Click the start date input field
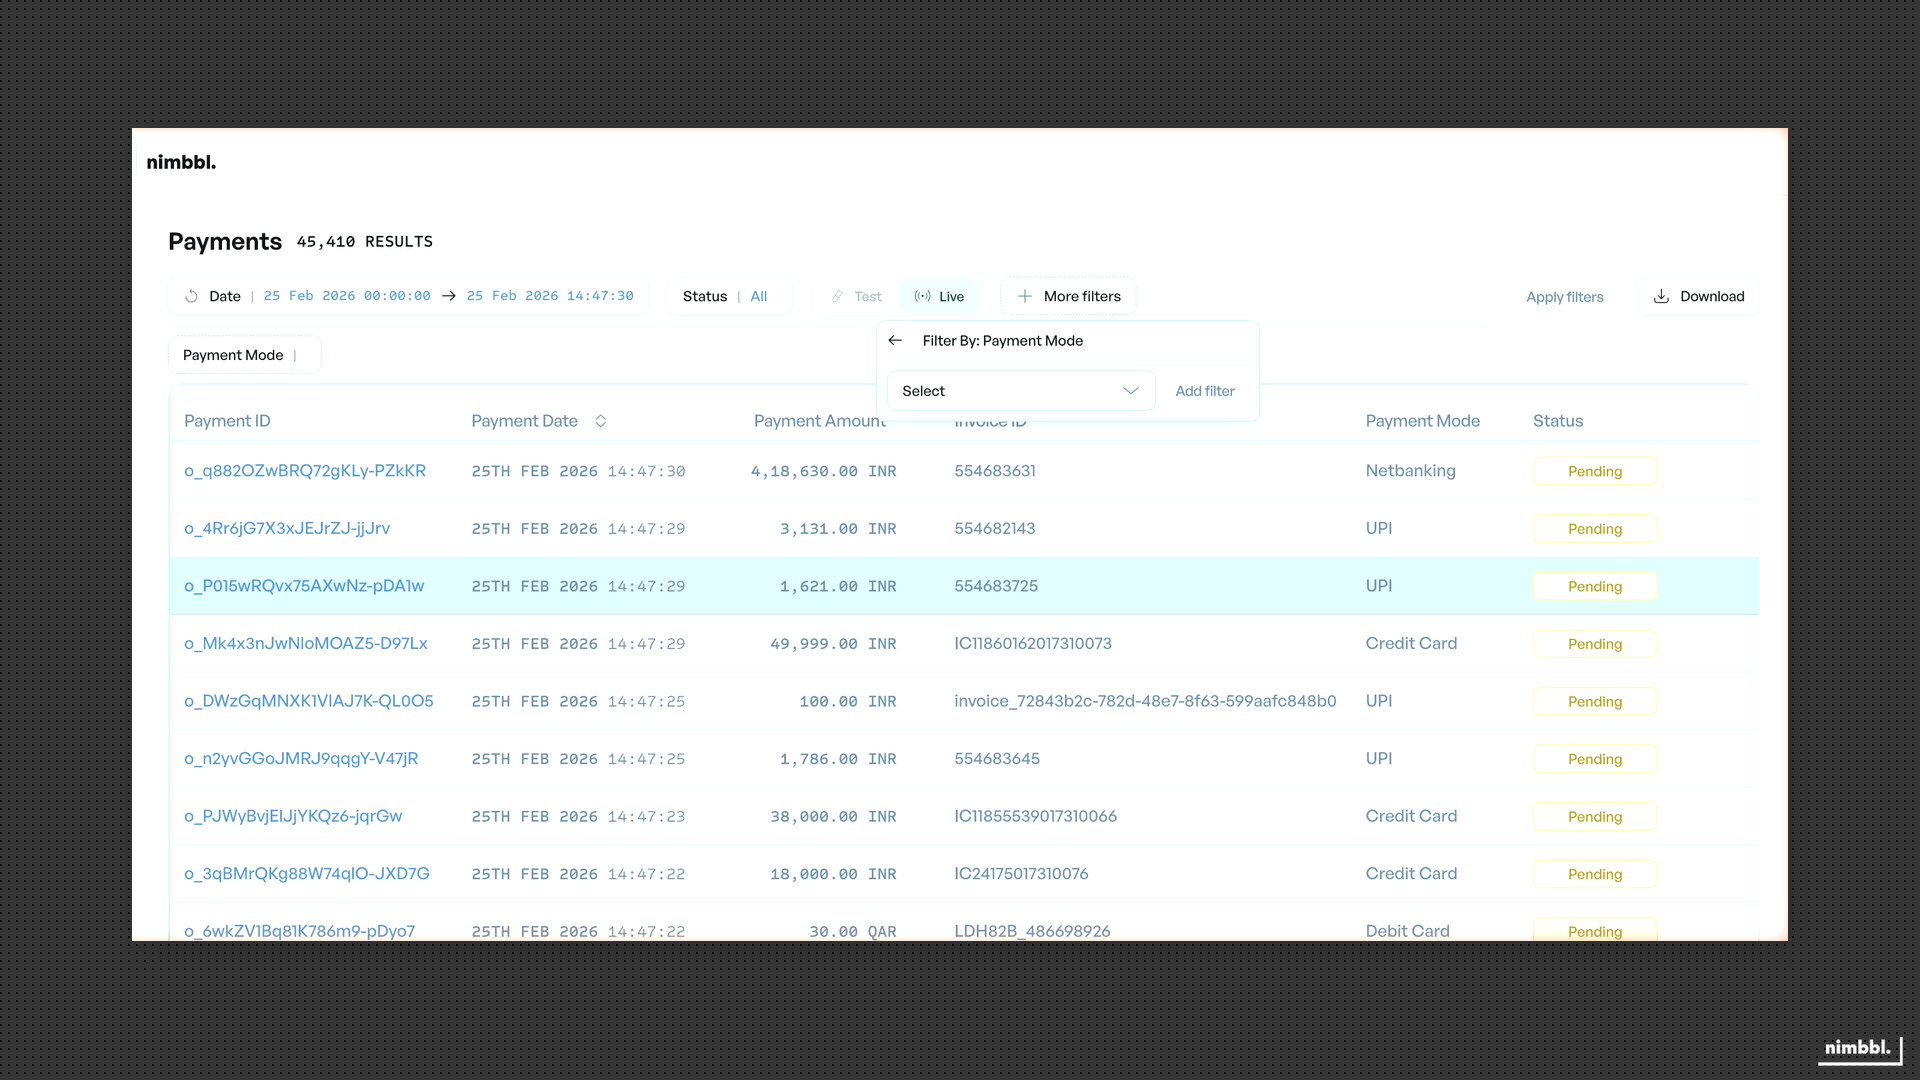 pyautogui.click(x=347, y=296)
